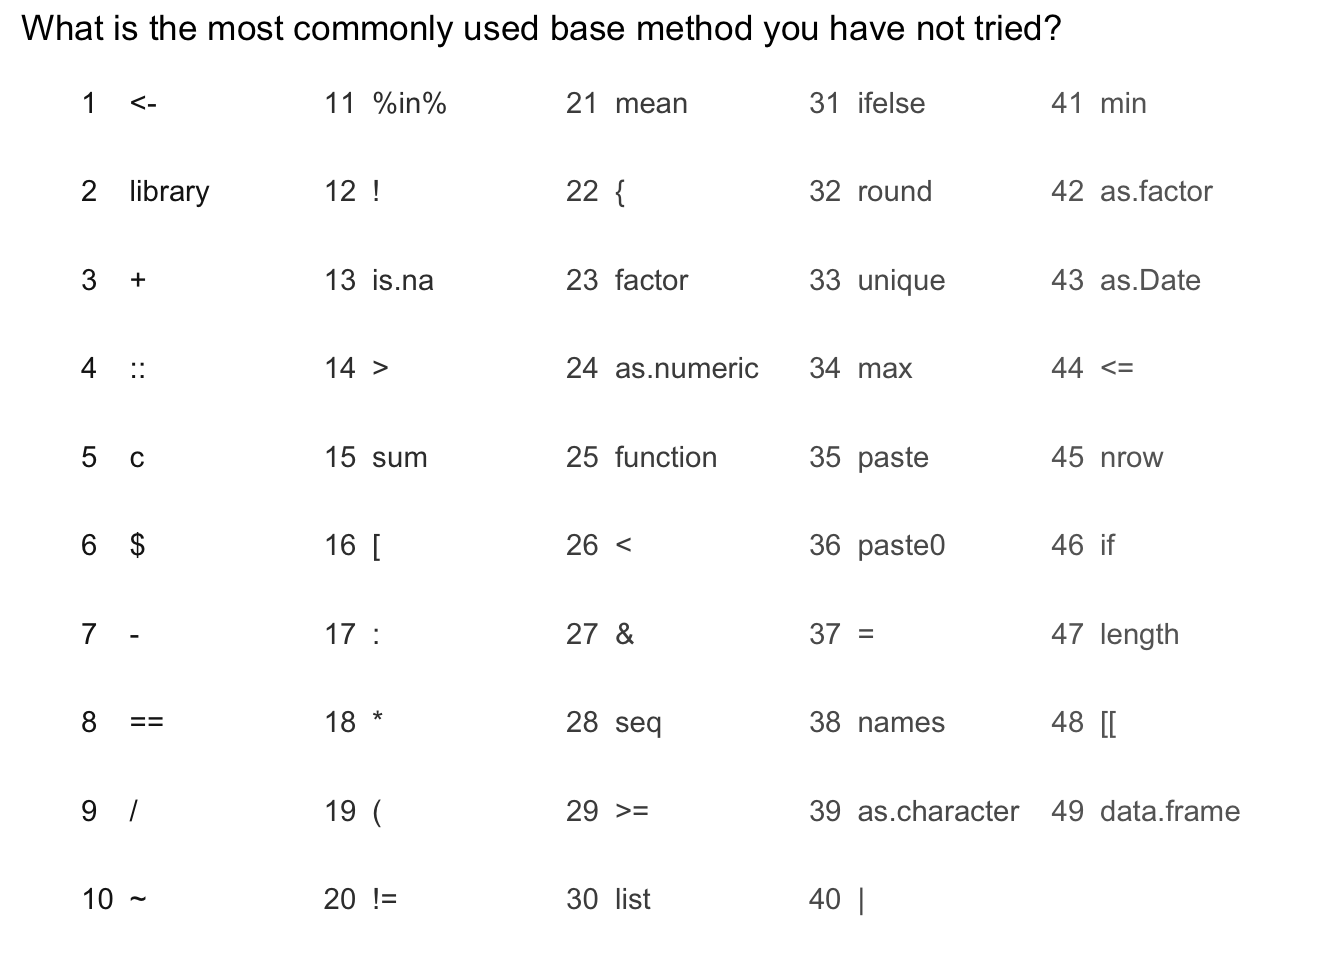Image resolution: width=1344 pixels, height=960 pixels.
Task: Choose the function keyword entry
Action: [666, 457]
